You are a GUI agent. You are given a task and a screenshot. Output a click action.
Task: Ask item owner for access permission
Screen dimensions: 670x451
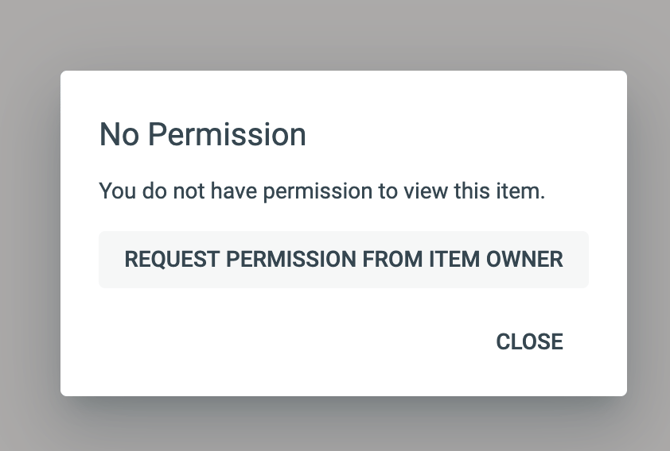tap(344, 259)
